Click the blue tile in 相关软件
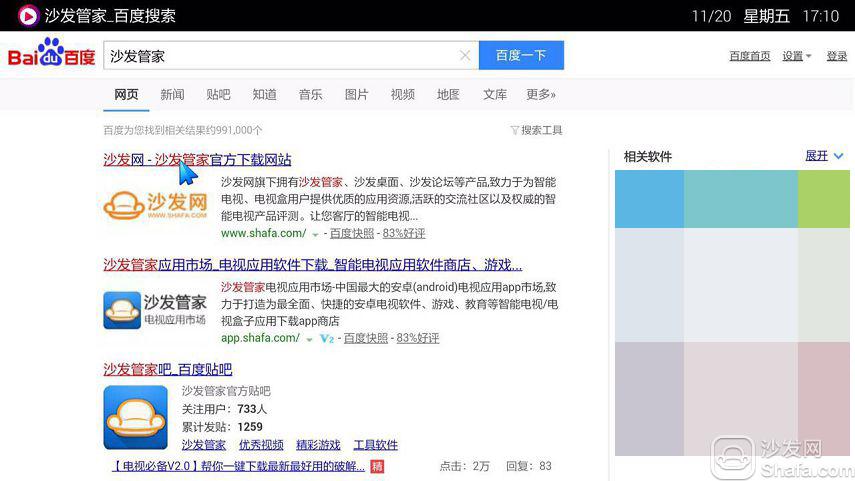This screenshot has width=855, height=481. tap(649, 199)
